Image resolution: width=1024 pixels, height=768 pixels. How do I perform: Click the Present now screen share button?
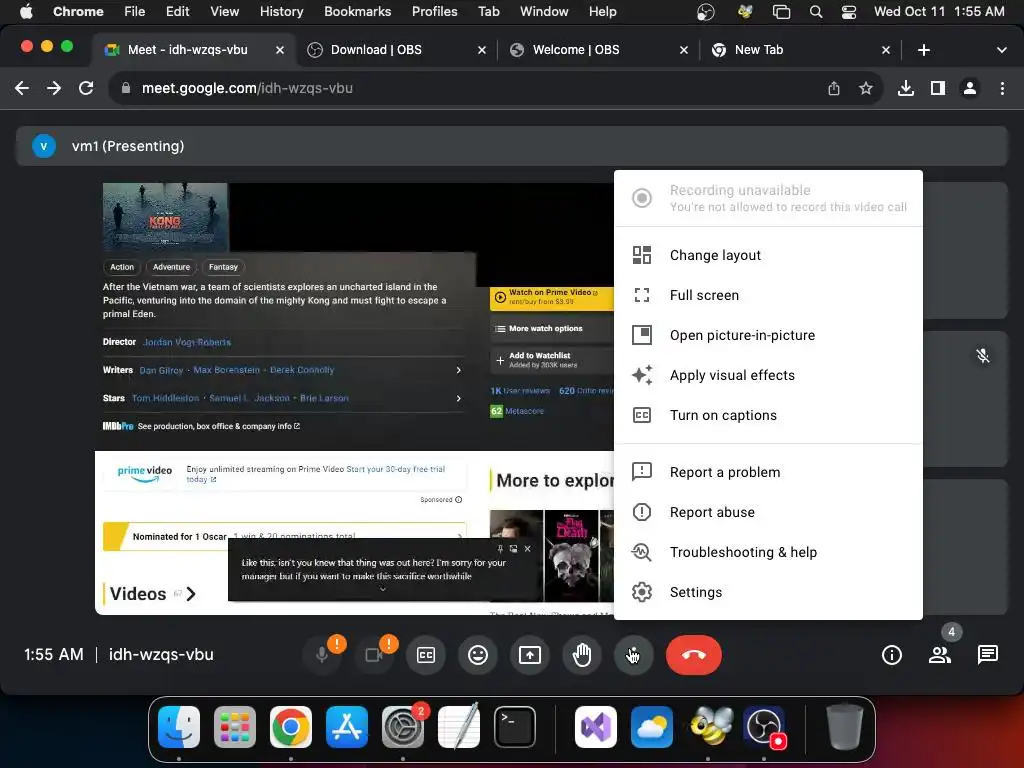pyautogui.click(x=530, y=654)
